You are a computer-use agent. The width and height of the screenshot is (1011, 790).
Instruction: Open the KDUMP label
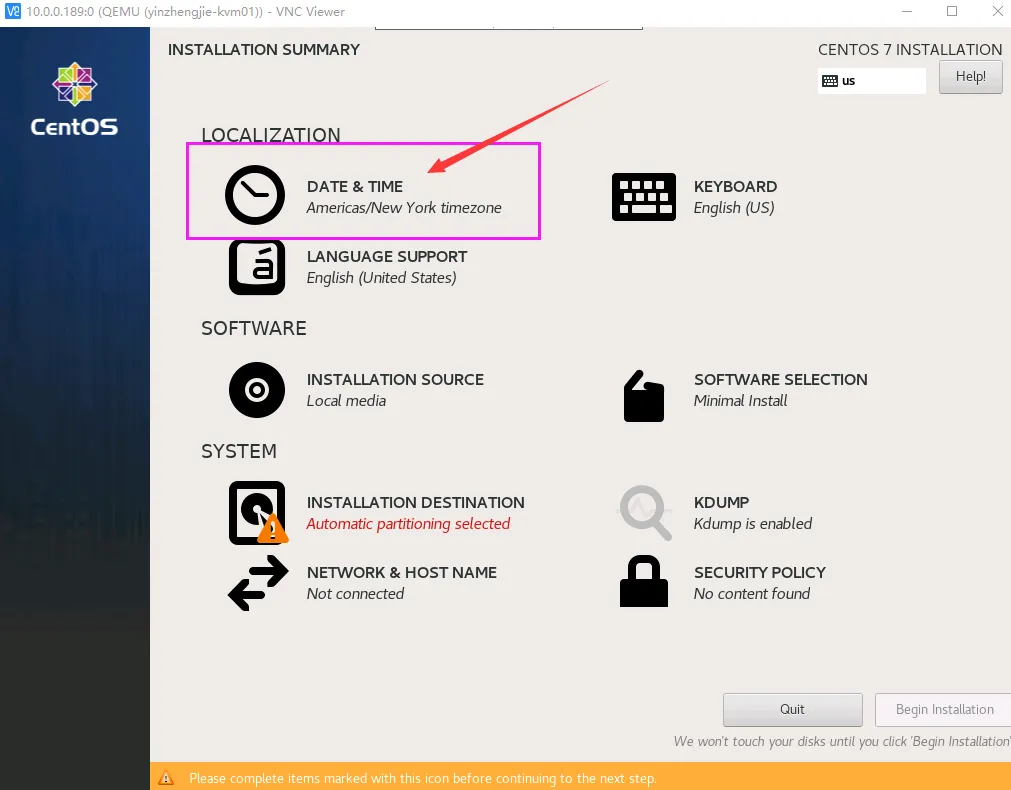click(x=721, y=502)
